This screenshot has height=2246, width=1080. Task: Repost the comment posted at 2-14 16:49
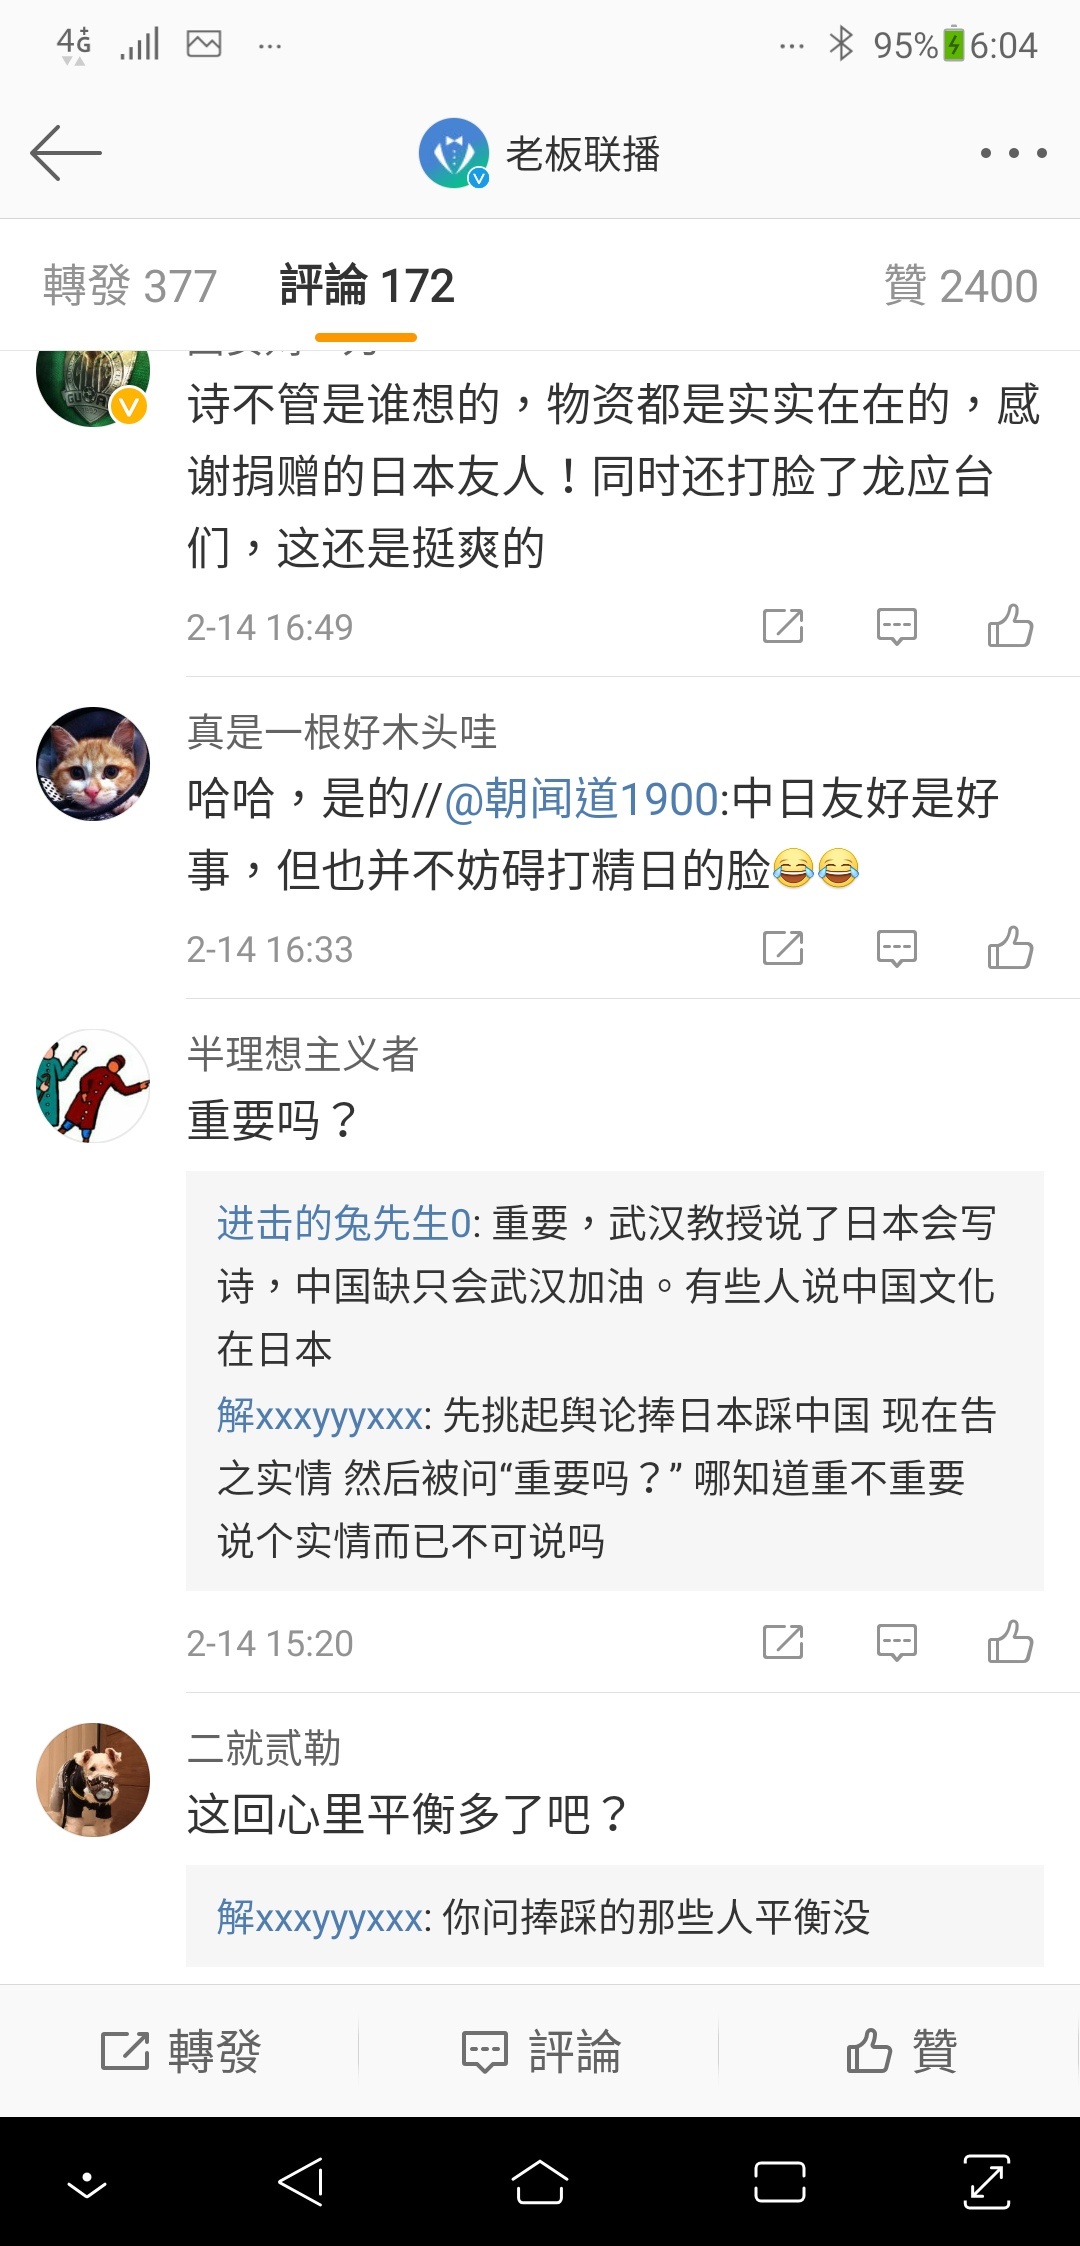click(783, 626)
